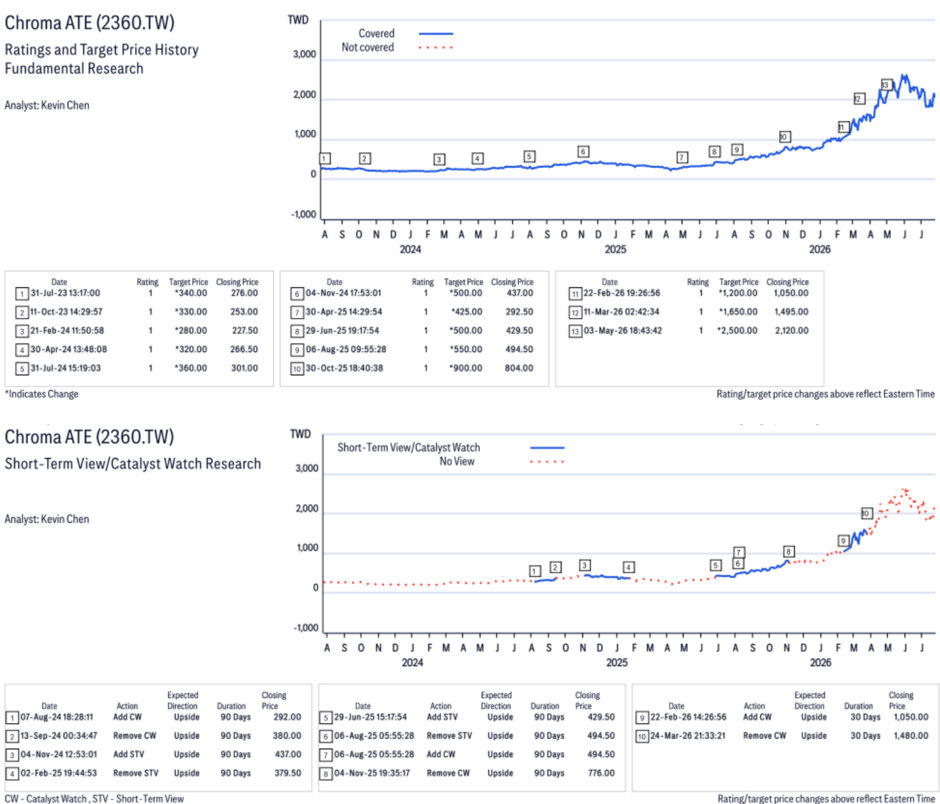Click the date 31-Jul-23 13:17:00
This screenshot has height=804, width=940.
pos(65,293)
